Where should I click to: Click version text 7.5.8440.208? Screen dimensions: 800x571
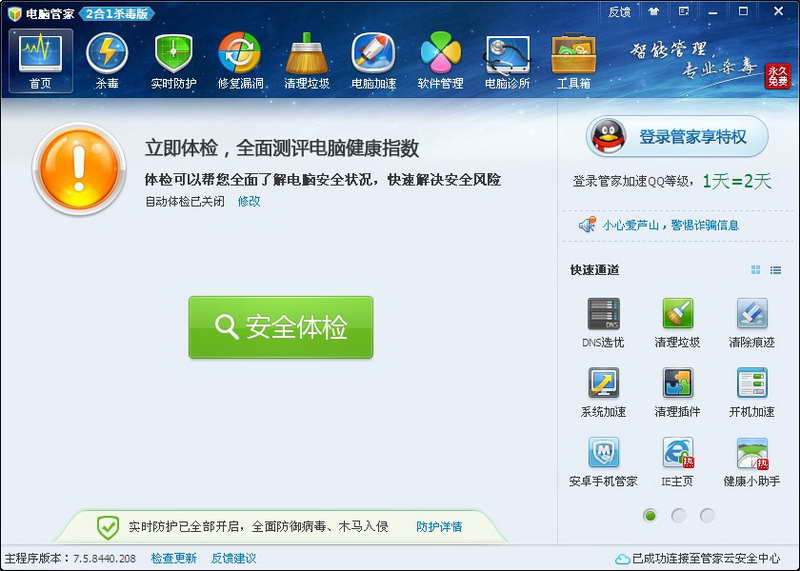[105, 559]
